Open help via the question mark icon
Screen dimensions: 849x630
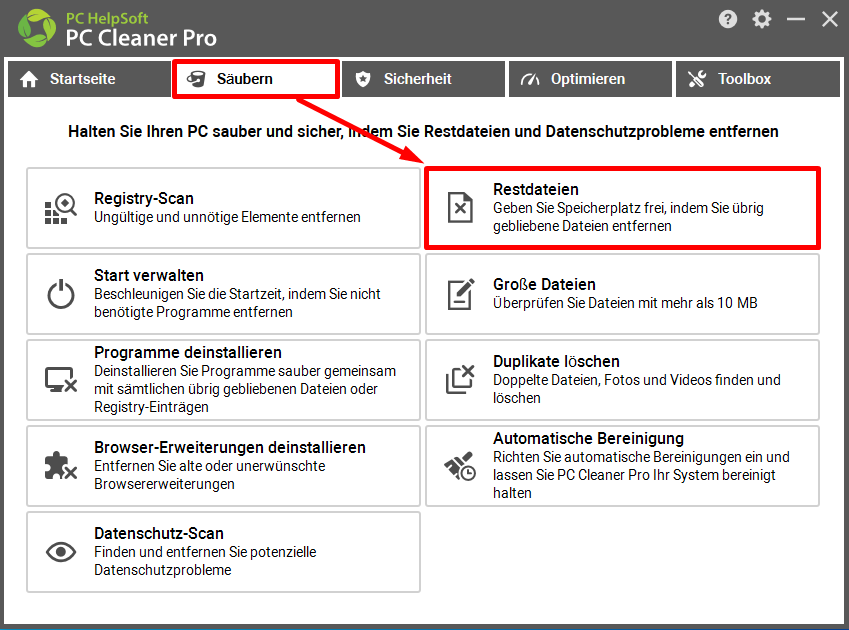coord(728,19)
